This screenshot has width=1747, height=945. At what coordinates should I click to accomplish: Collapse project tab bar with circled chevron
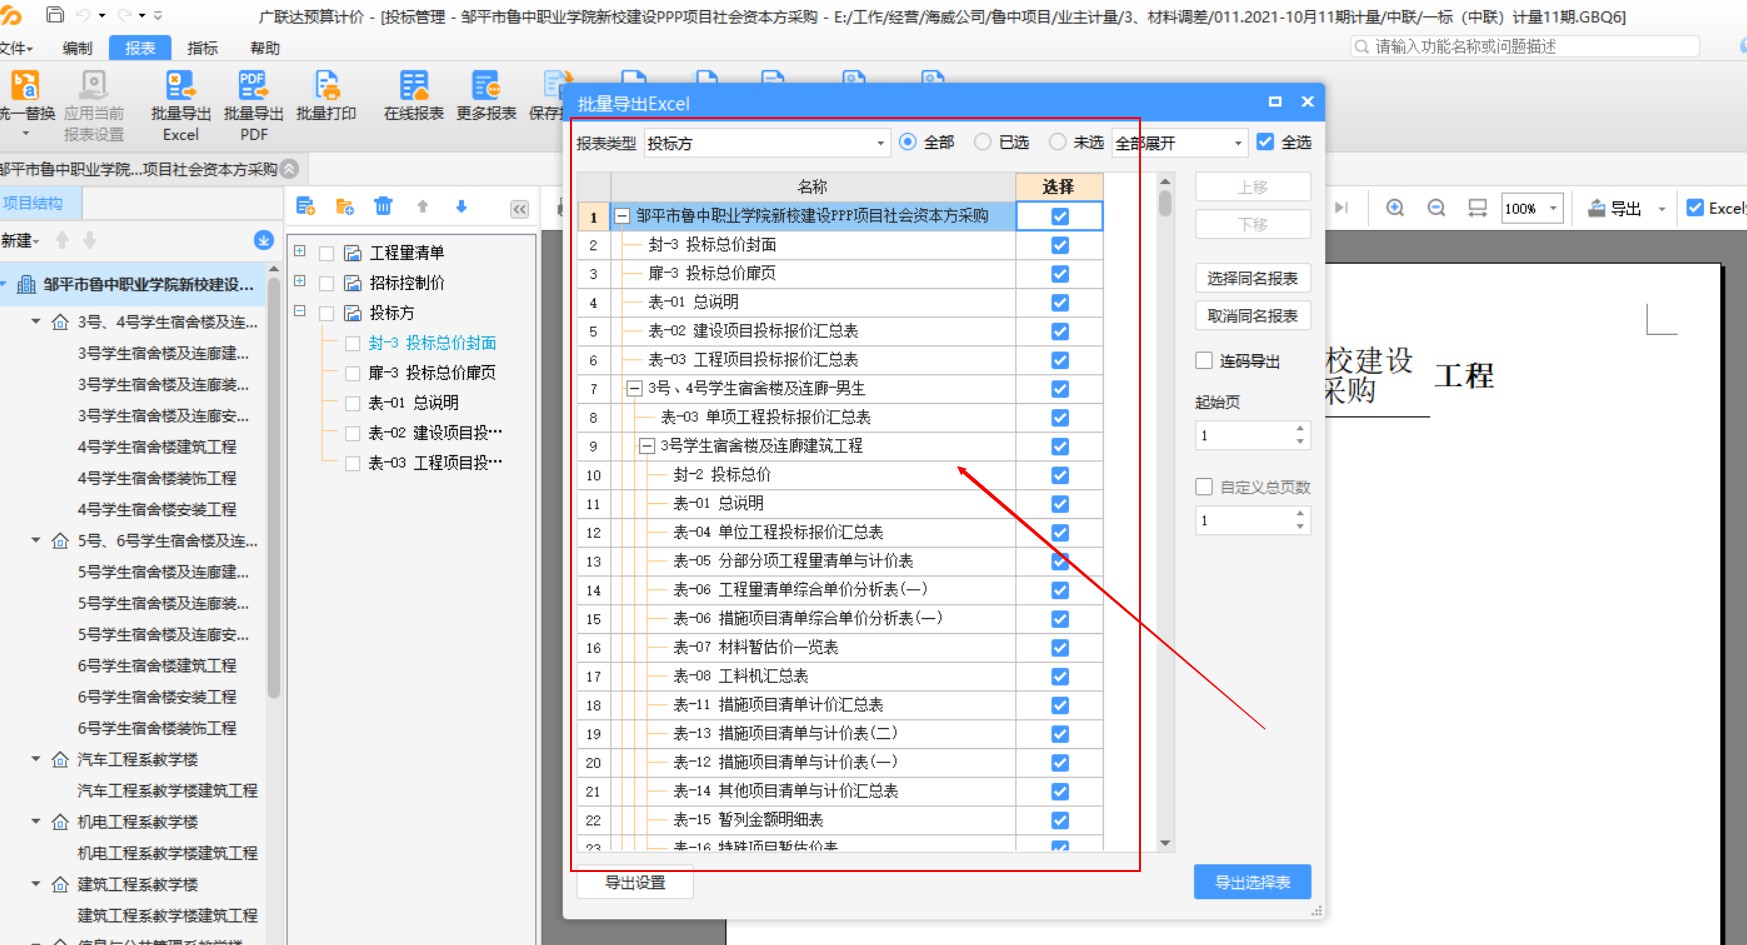[290, 169]
